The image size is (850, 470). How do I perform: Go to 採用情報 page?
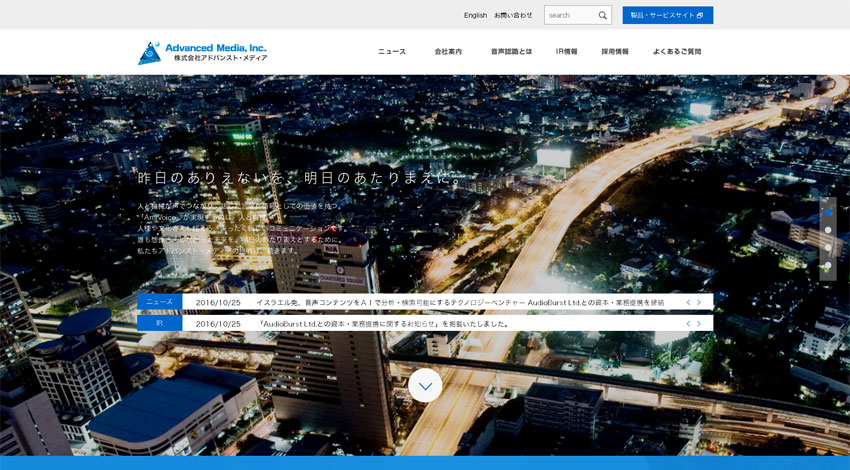tap(615, 52)
